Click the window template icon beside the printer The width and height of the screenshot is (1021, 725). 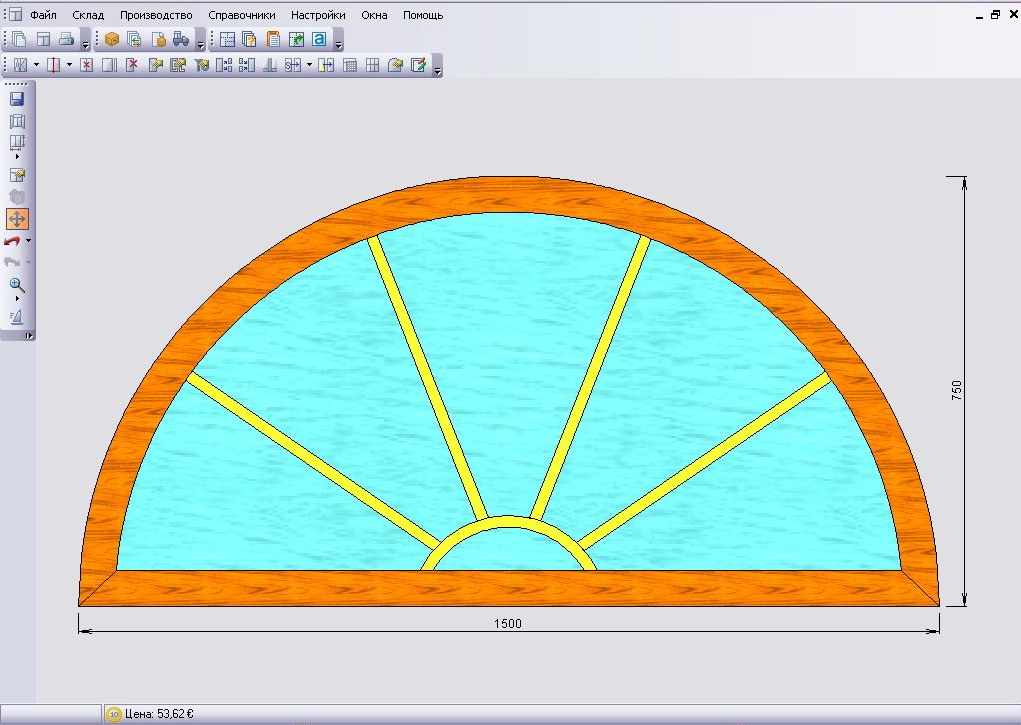coord(44,40)
